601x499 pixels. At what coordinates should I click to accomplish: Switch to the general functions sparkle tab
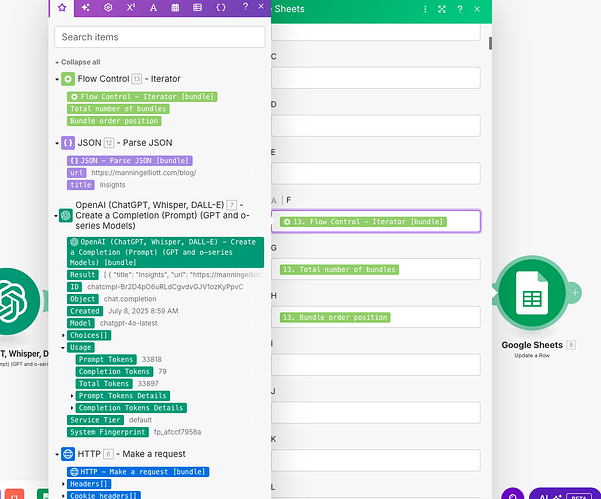85,8
